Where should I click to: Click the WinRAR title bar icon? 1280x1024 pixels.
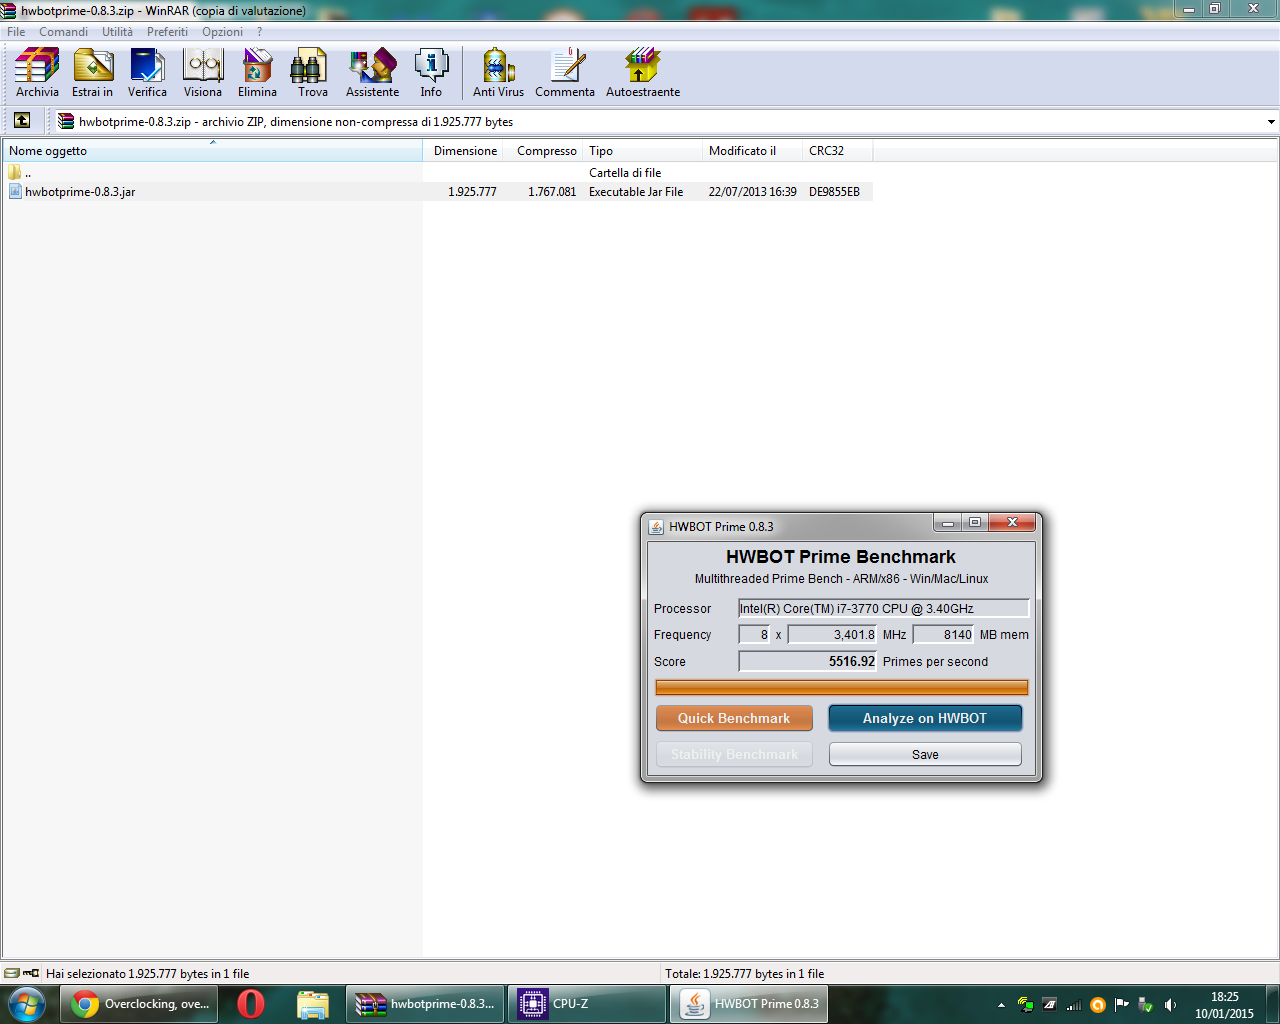[9, 10]
